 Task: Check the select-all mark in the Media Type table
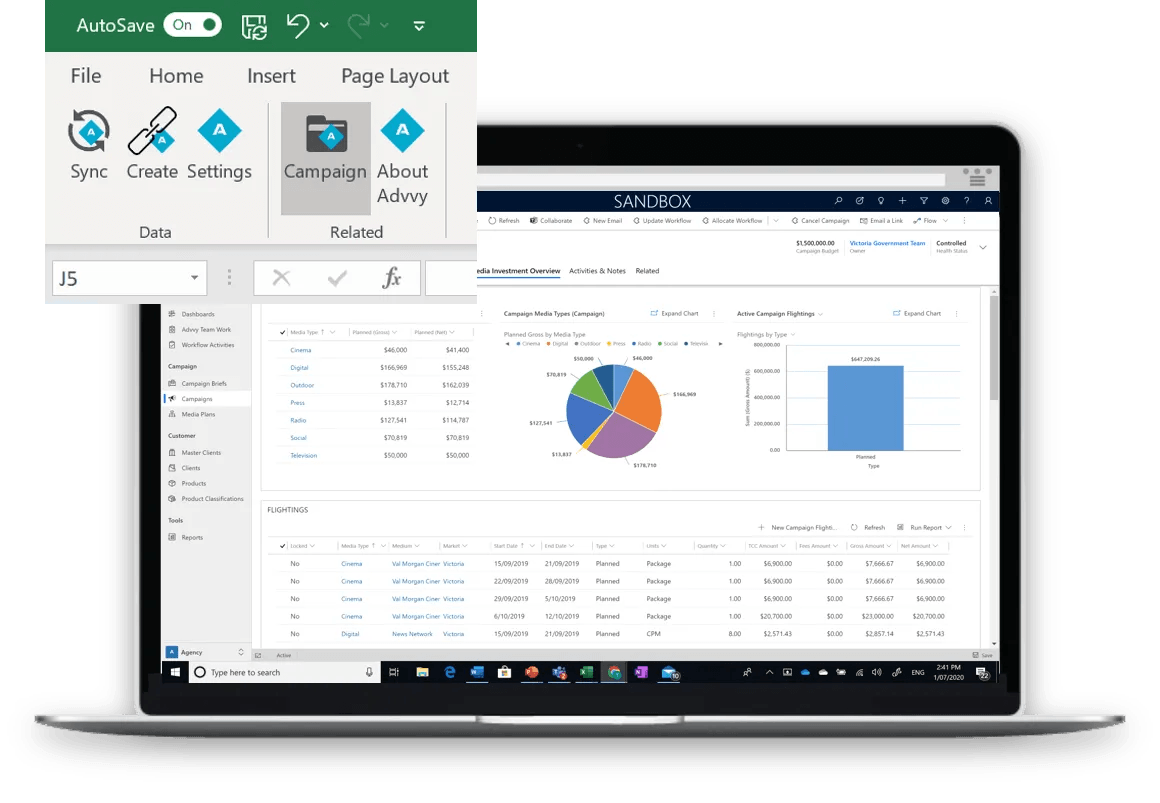283,332
